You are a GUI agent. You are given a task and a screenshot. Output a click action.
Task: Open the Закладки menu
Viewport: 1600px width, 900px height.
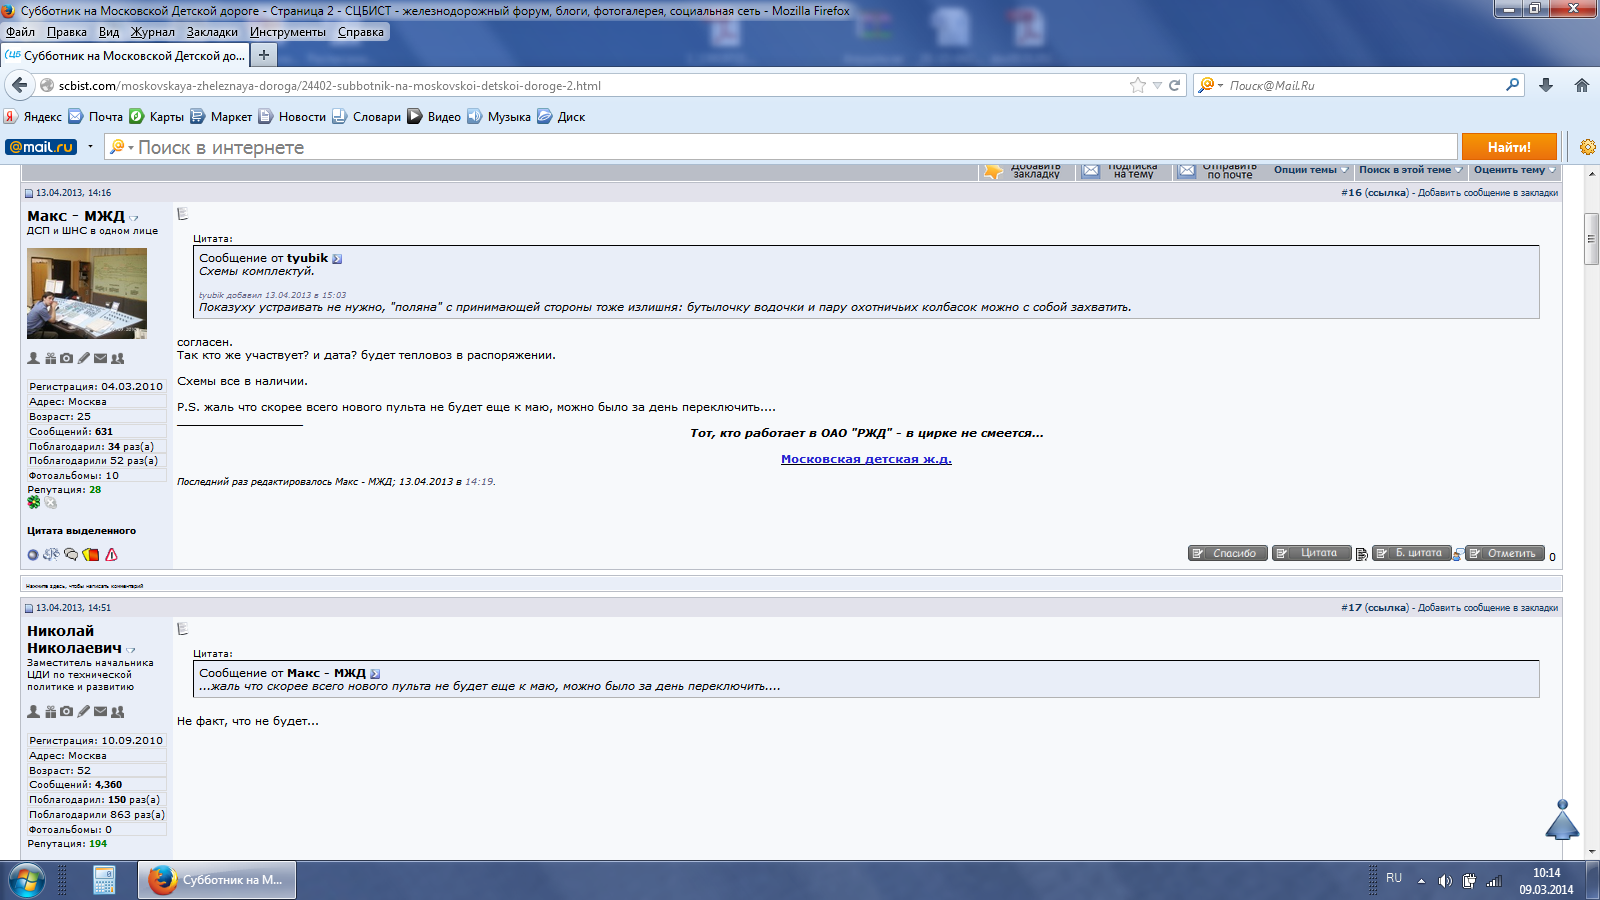(212, 32)
